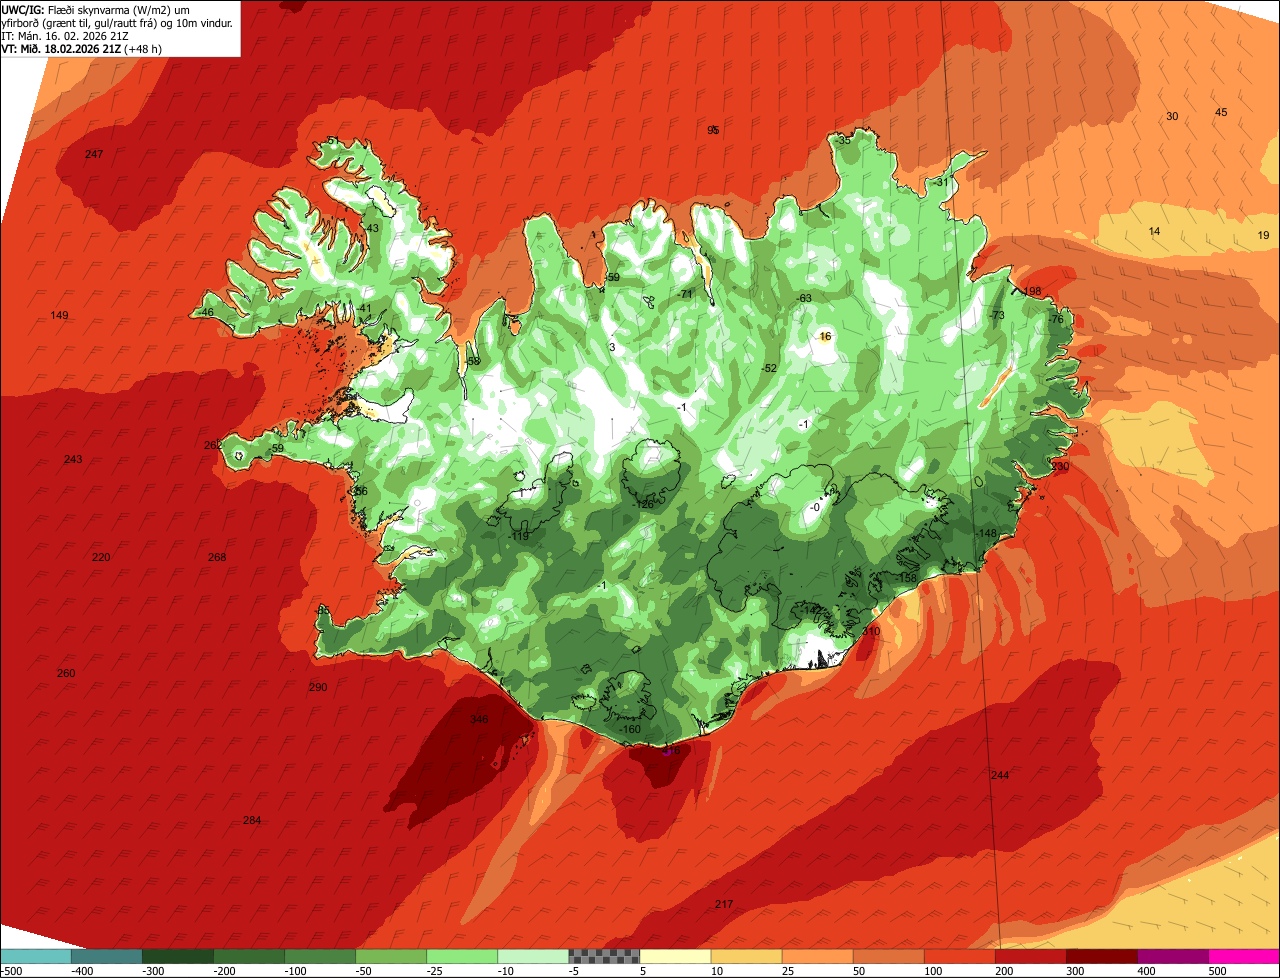Image resolution: width=1280 pixels, height=978 pixels.
Task: Click the '45' value in the northeast corner
Action: pos(1221,112)
